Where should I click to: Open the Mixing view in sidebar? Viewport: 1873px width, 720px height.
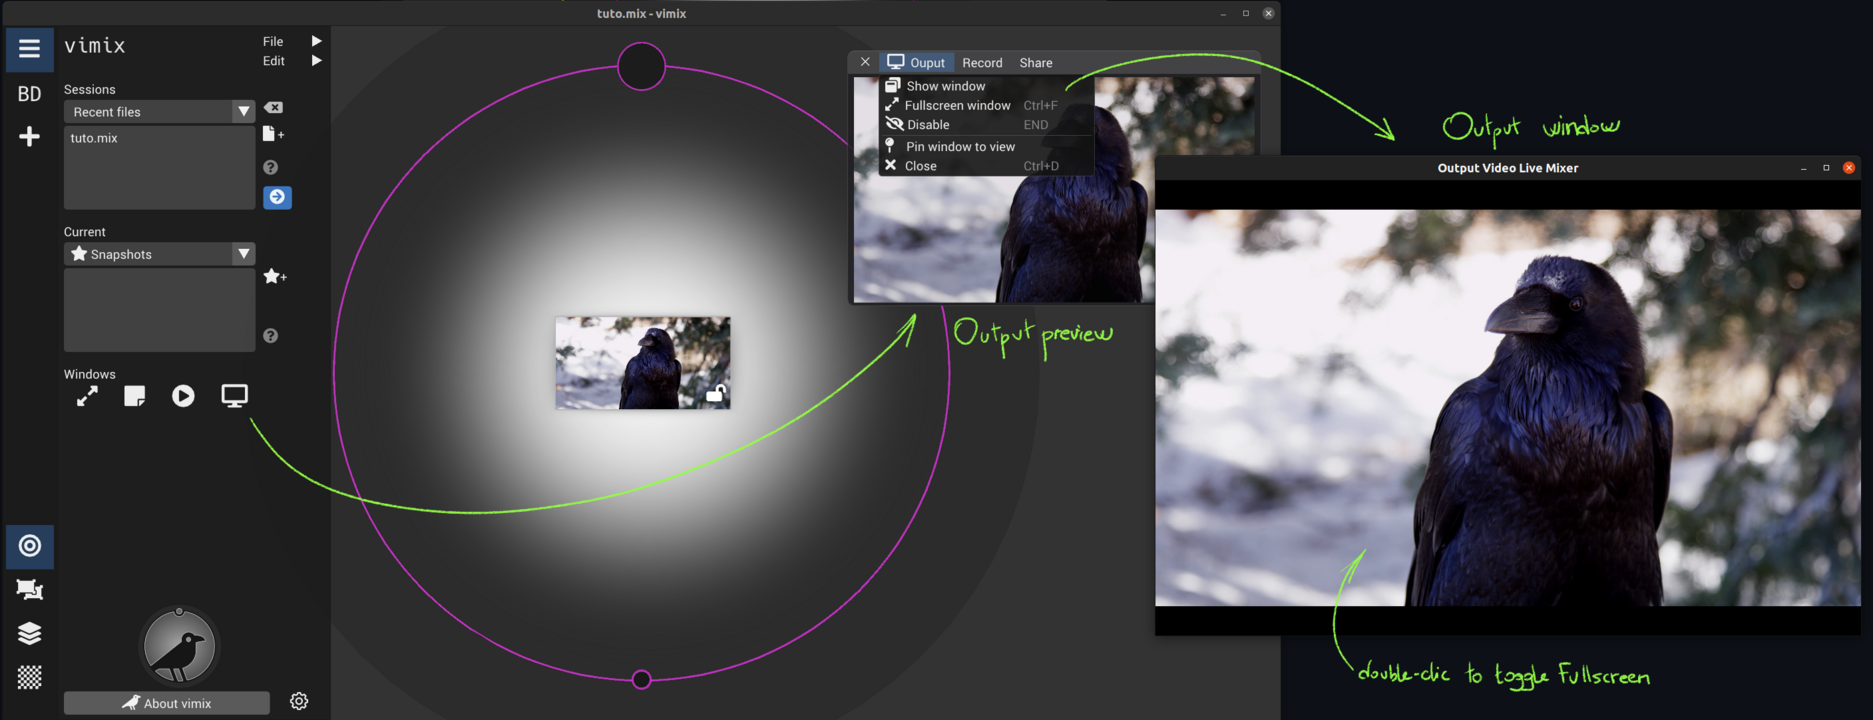pos(30,546)
